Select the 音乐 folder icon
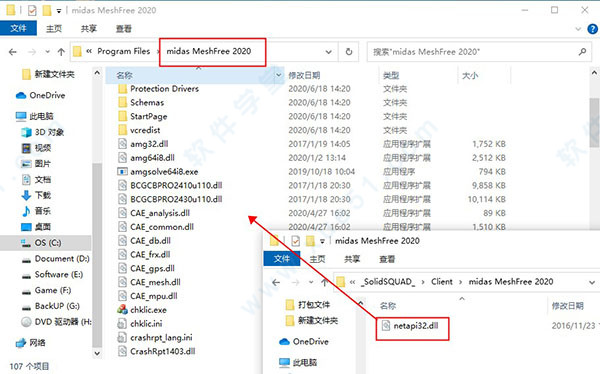The height and width of the screenshot is (374, 600). coord(26,211)
